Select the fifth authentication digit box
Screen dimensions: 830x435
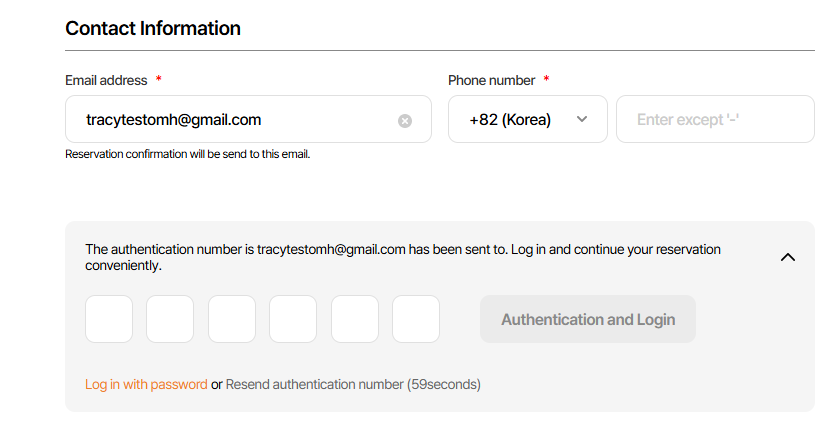point(355,319)
